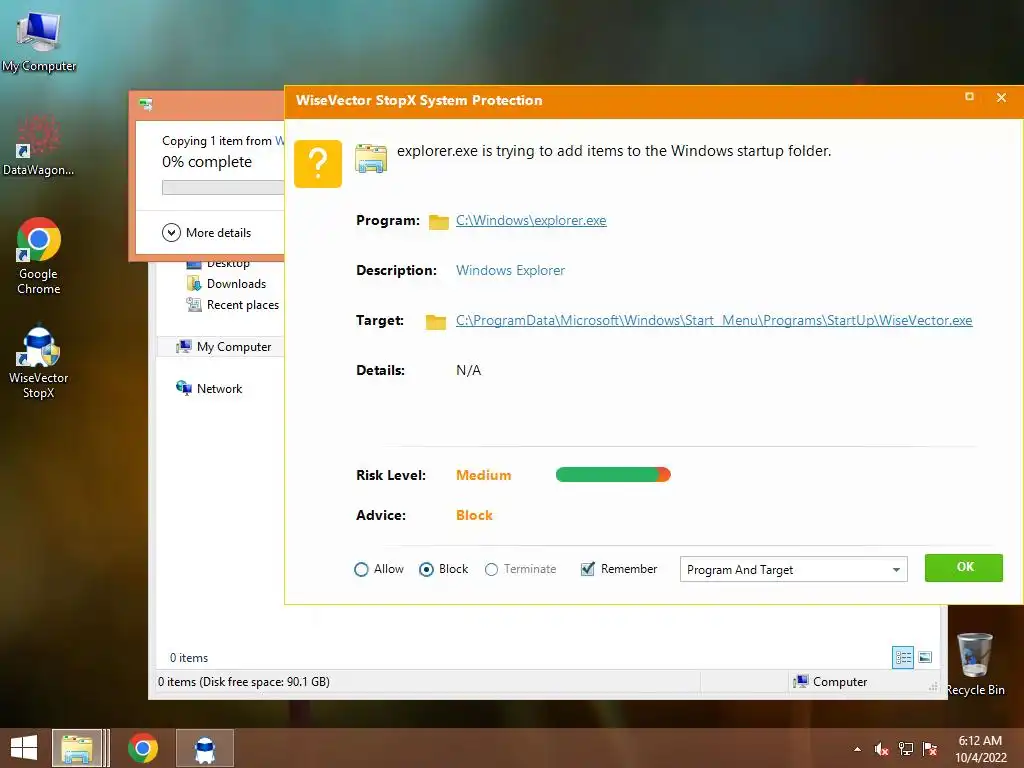Click the disk free space status text

point(244,682)
